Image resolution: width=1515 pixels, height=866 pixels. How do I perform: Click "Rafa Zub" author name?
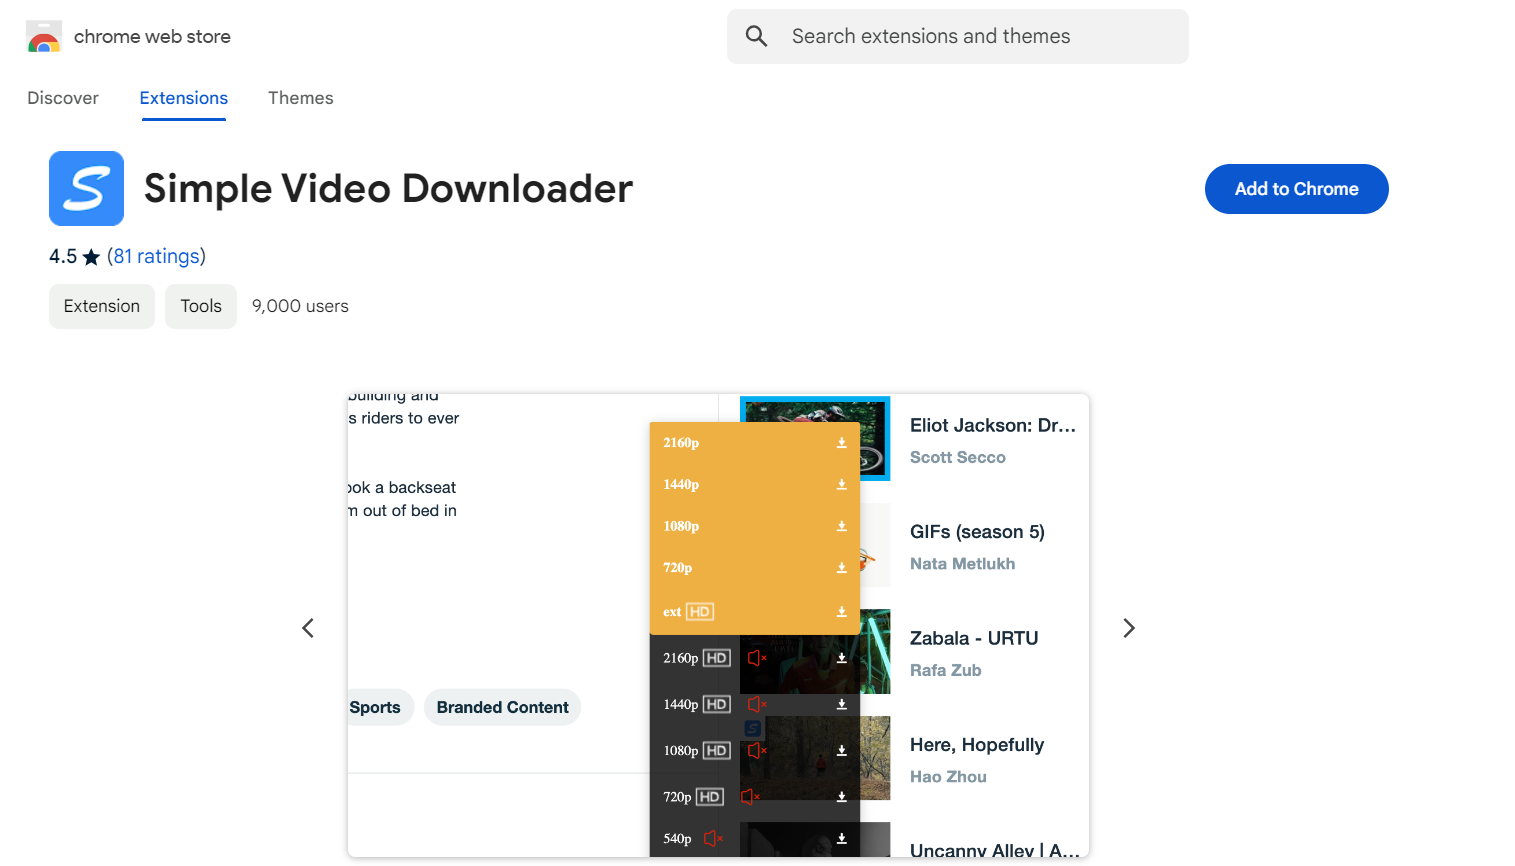click(945, 670)
